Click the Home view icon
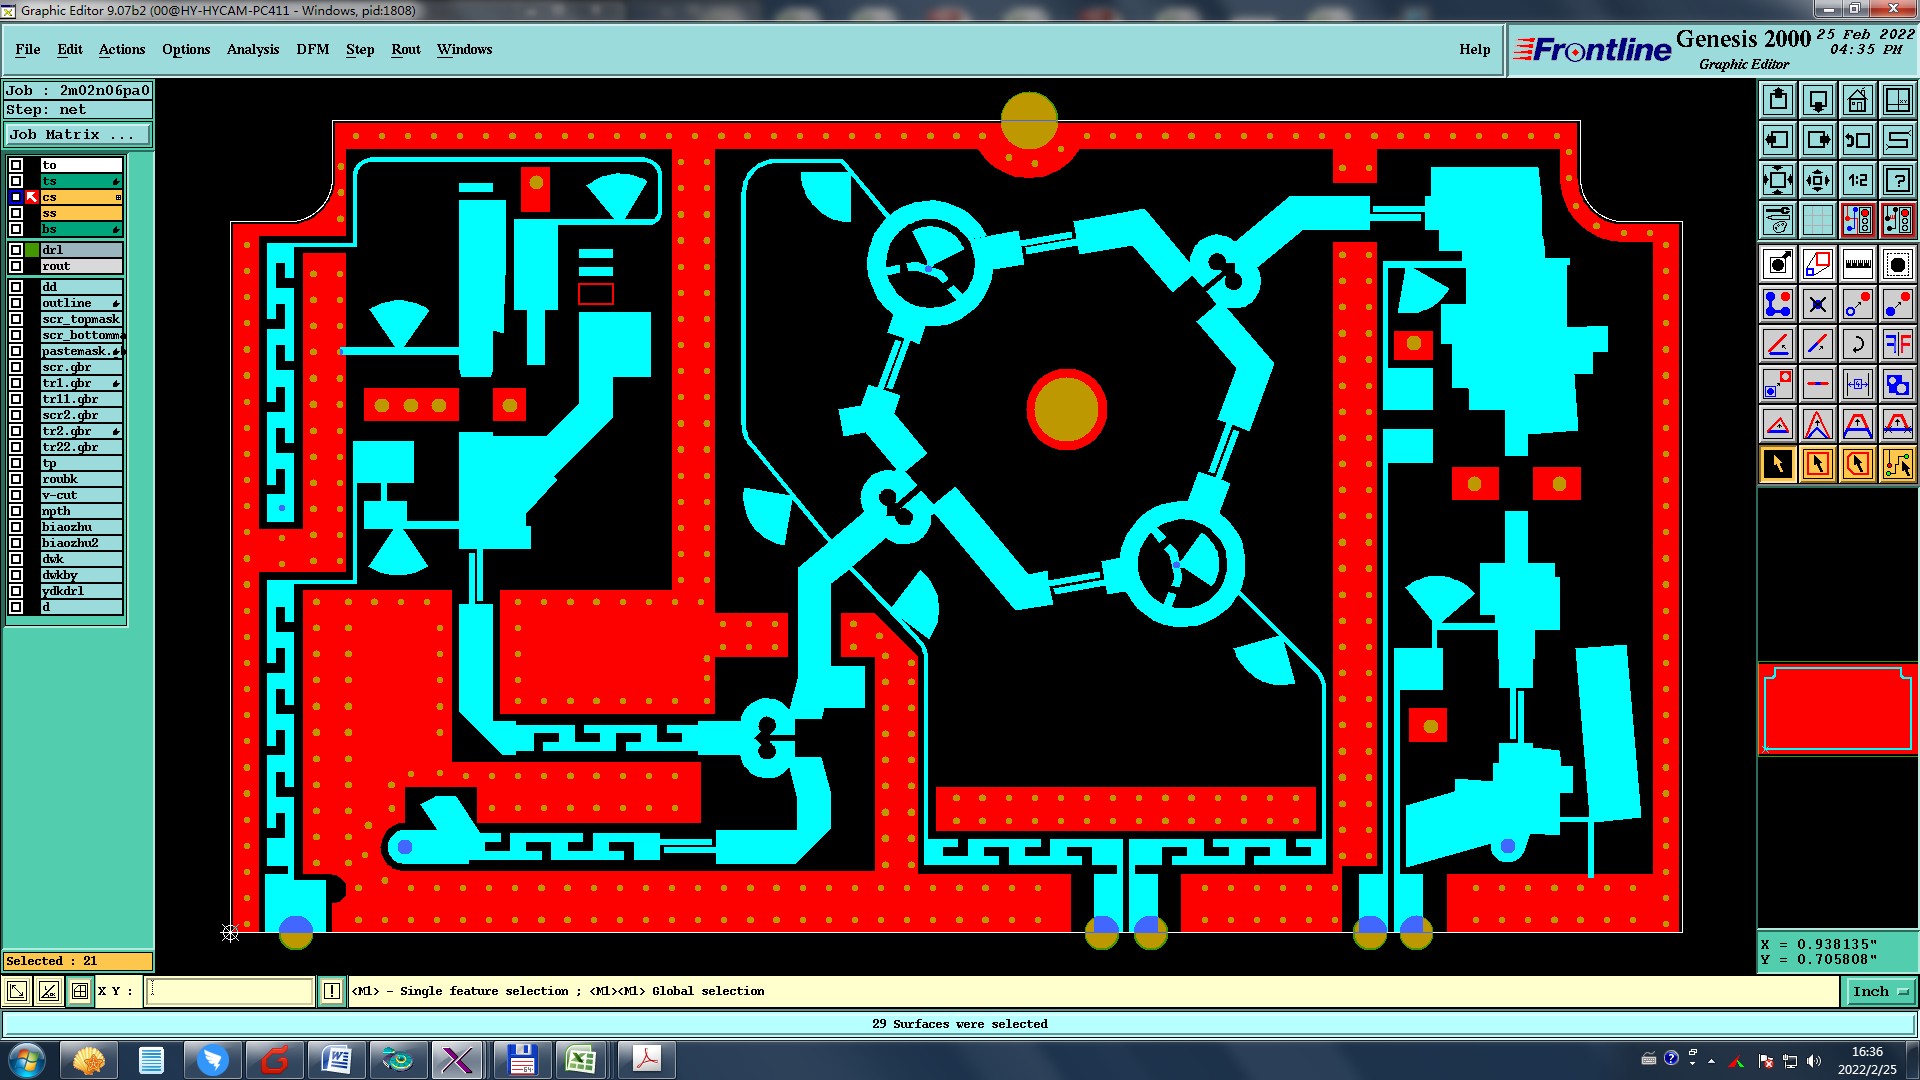The width and height of the screenshot is (1920, 1080). click(x=1857, y=101)
